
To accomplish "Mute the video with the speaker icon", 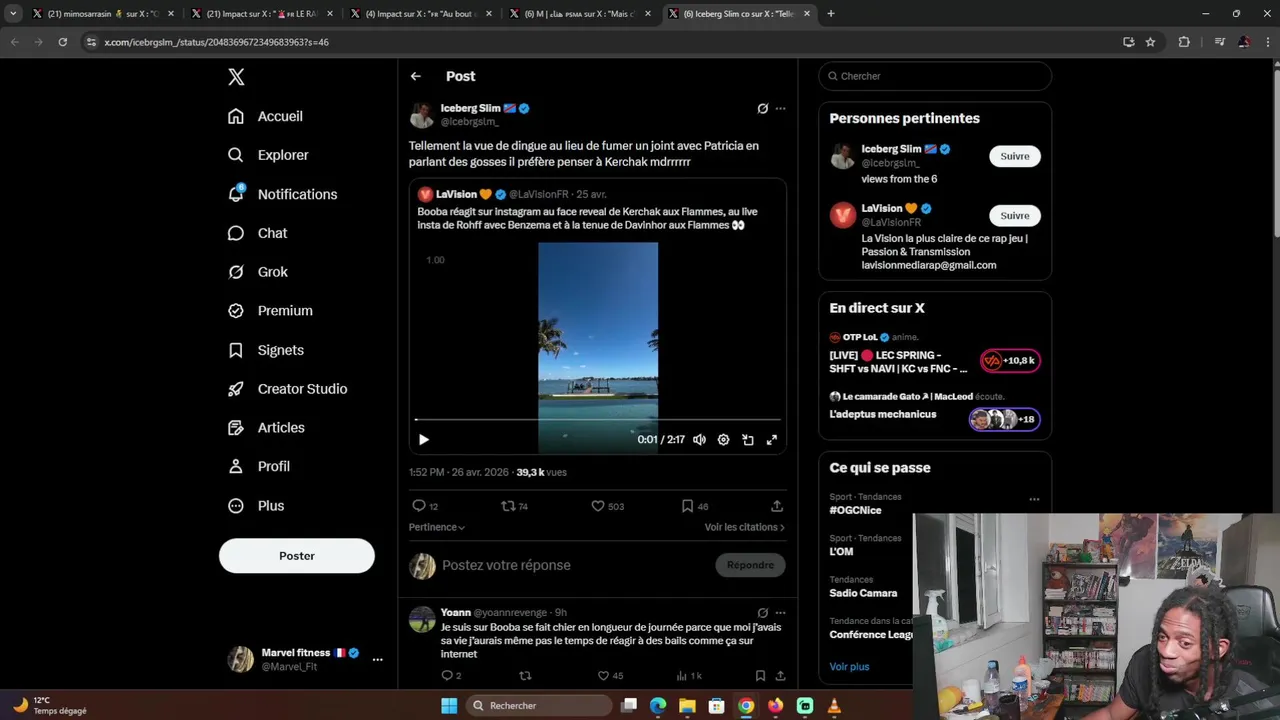I will coord(699,440).
